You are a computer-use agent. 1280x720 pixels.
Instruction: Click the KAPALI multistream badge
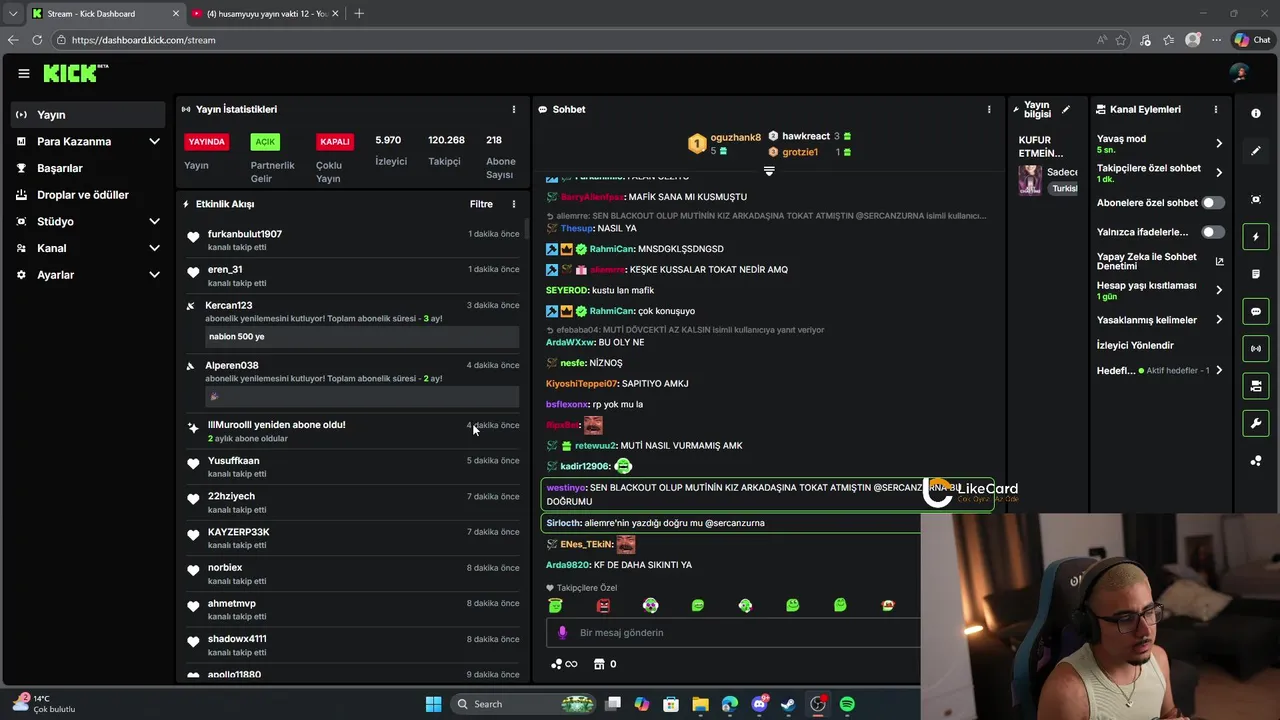pos(334,142)
